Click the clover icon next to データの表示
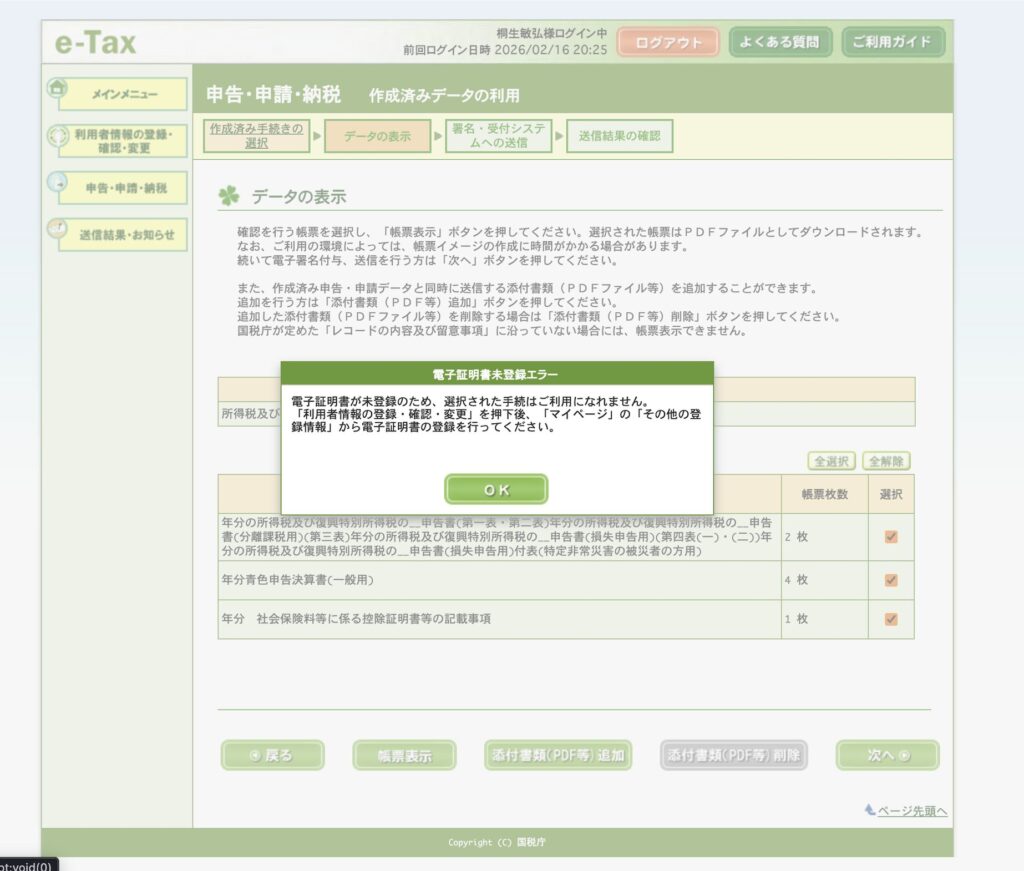This screenshot has height=871, width=1024. [x=229, y=196]
